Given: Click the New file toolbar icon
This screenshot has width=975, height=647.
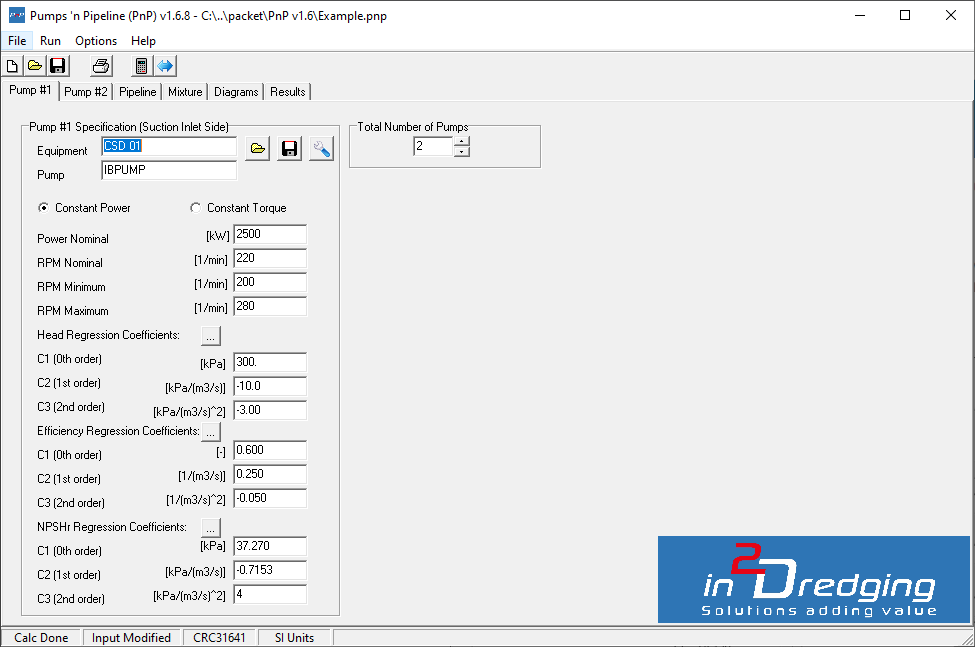Looking at the screenshot, I should [13, 66].
